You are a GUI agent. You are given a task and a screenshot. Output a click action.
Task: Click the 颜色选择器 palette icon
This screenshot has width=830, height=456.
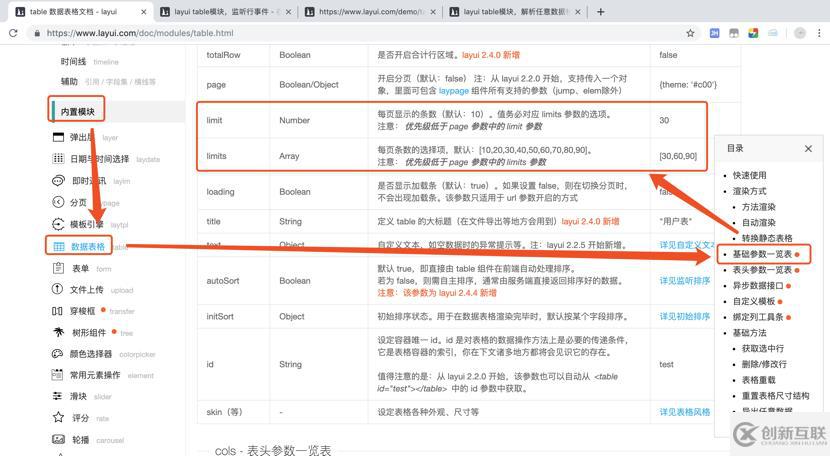(x=57, y=354)
